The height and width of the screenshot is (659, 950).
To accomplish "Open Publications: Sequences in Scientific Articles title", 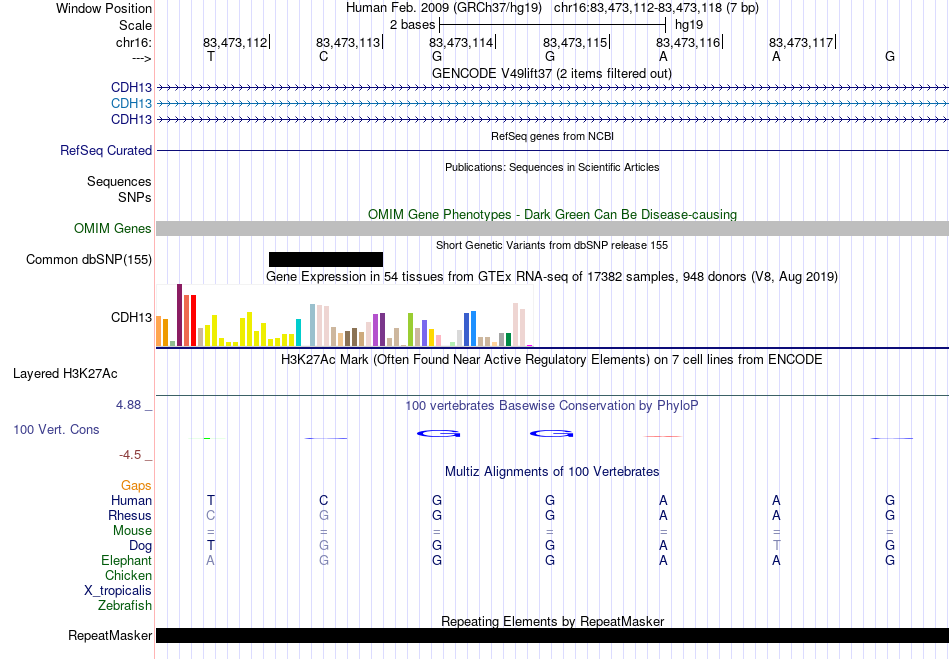I will pyautogui.click(x=552, y=167).
